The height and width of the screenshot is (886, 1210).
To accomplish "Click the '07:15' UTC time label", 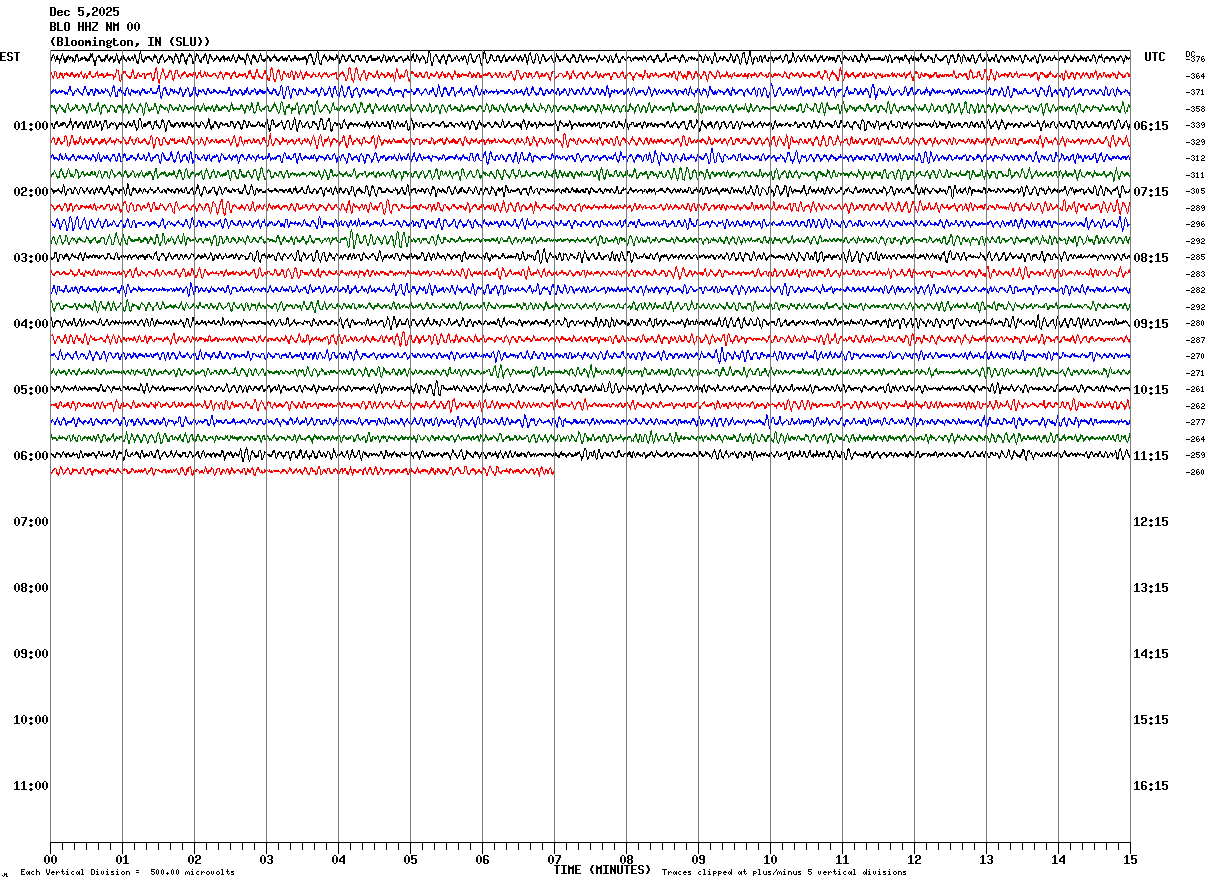I will (x=1151, y=192).
